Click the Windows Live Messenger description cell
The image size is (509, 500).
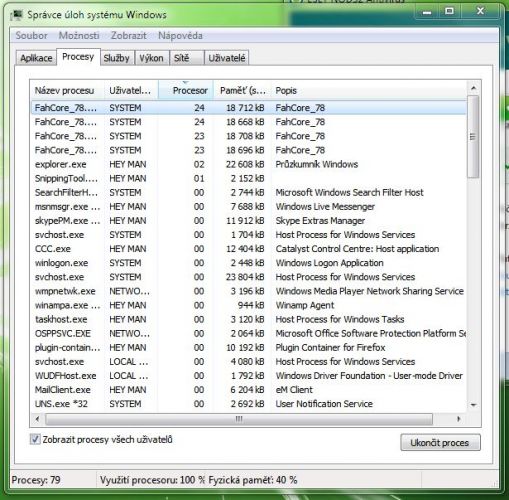(x=325, y=207)
